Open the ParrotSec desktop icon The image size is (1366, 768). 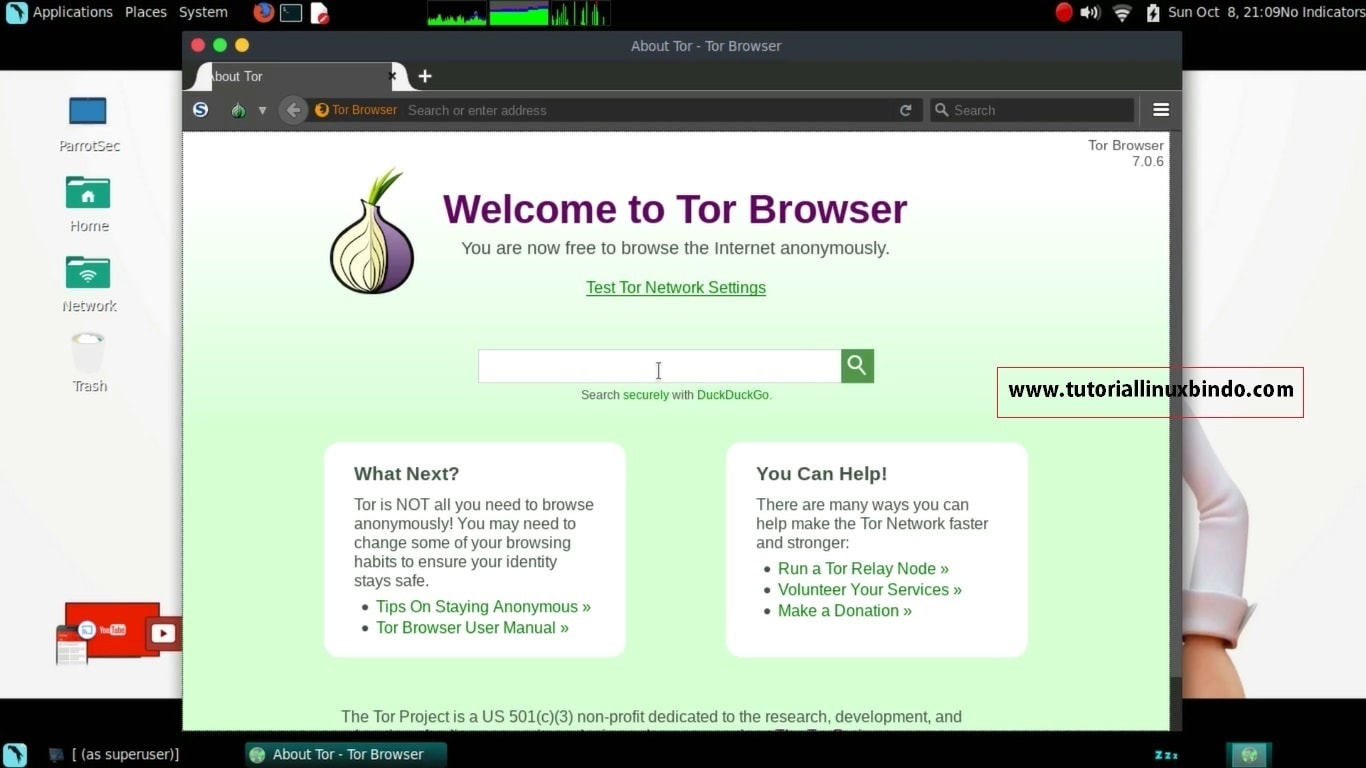tap(89, 124)
